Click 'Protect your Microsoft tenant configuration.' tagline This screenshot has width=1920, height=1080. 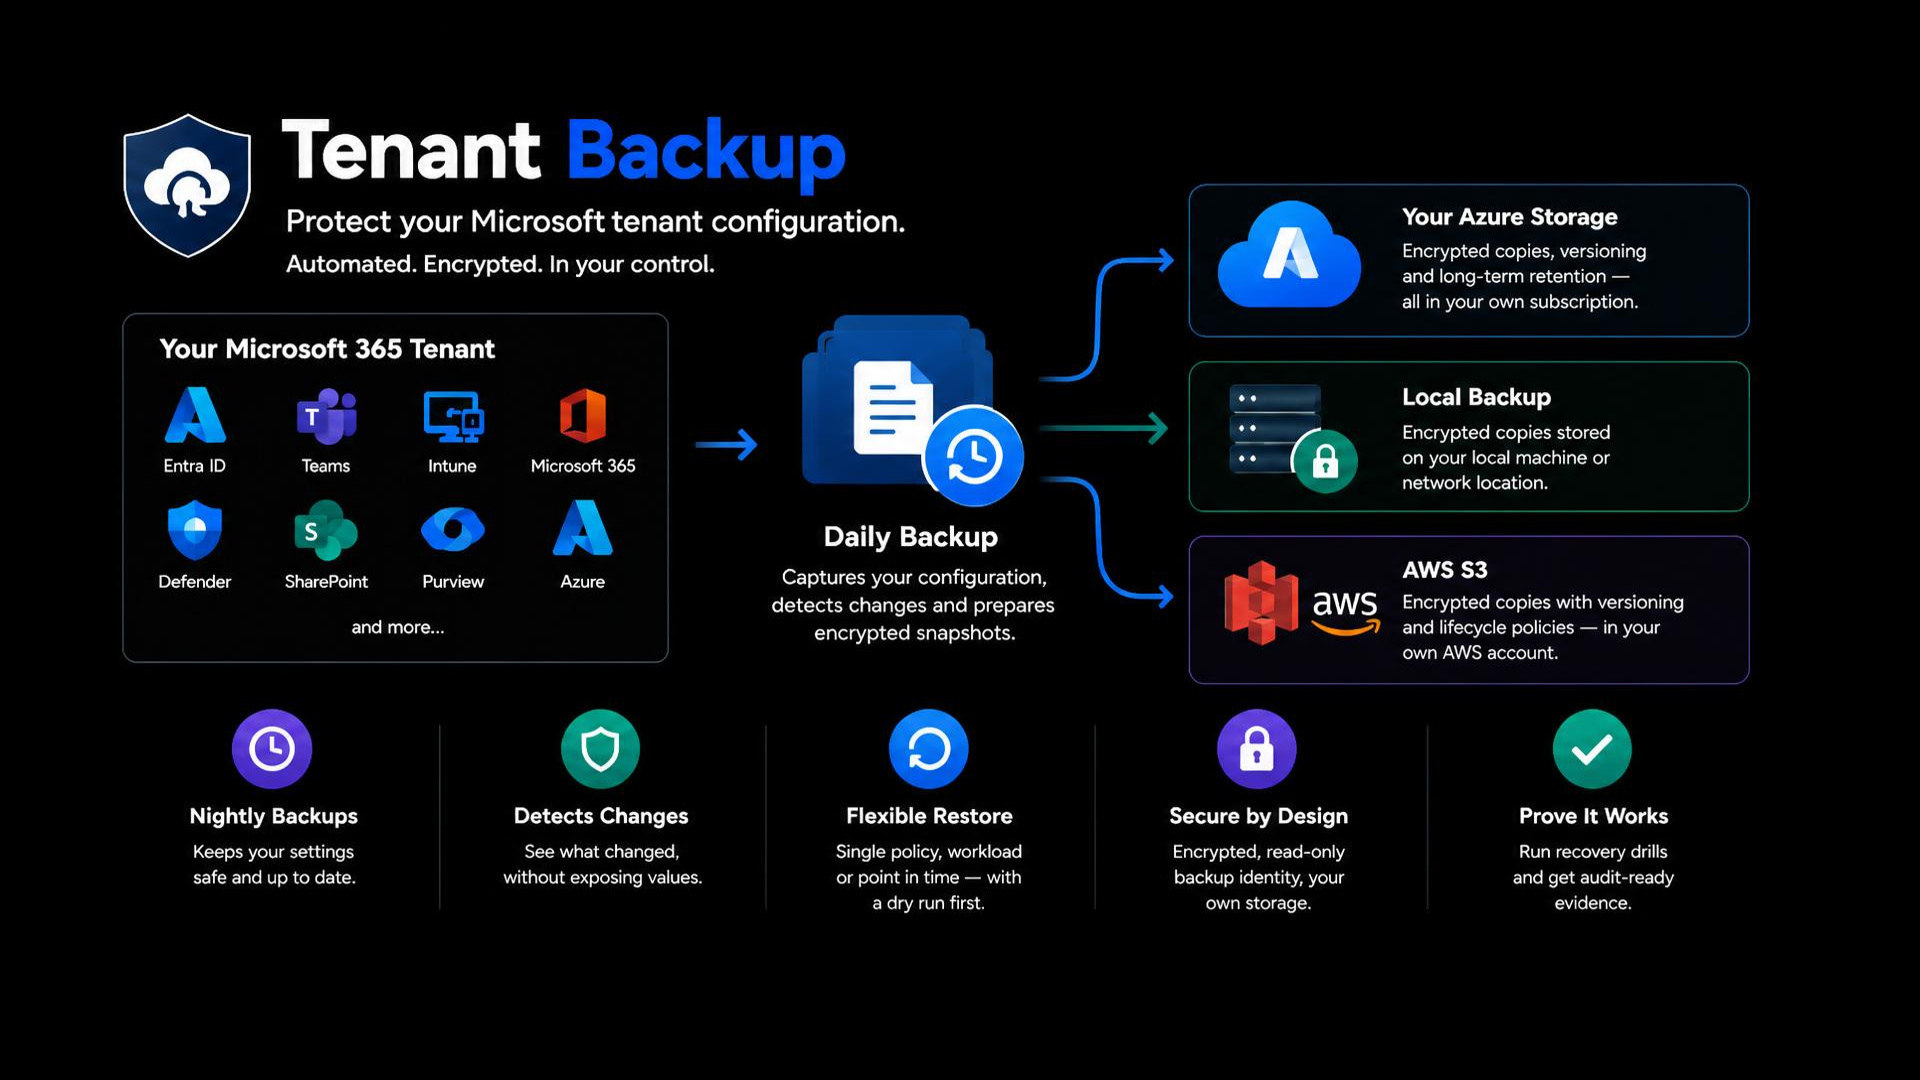(x=595, y=222)
